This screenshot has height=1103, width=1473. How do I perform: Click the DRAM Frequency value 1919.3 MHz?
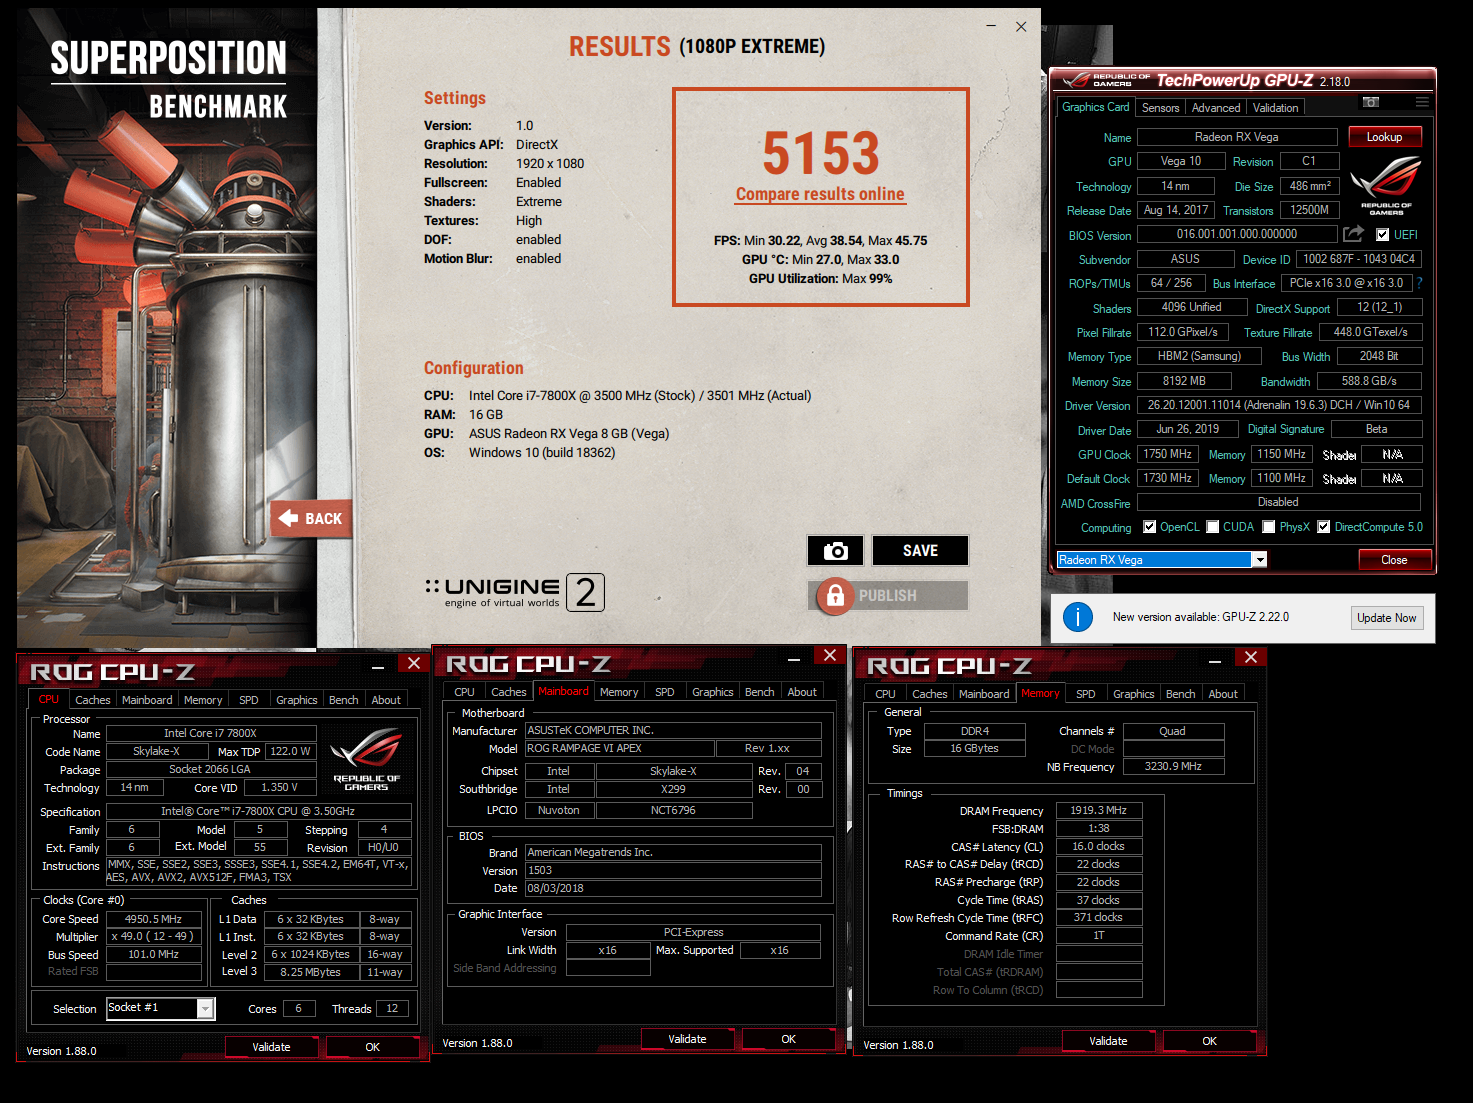[1098, 810]
